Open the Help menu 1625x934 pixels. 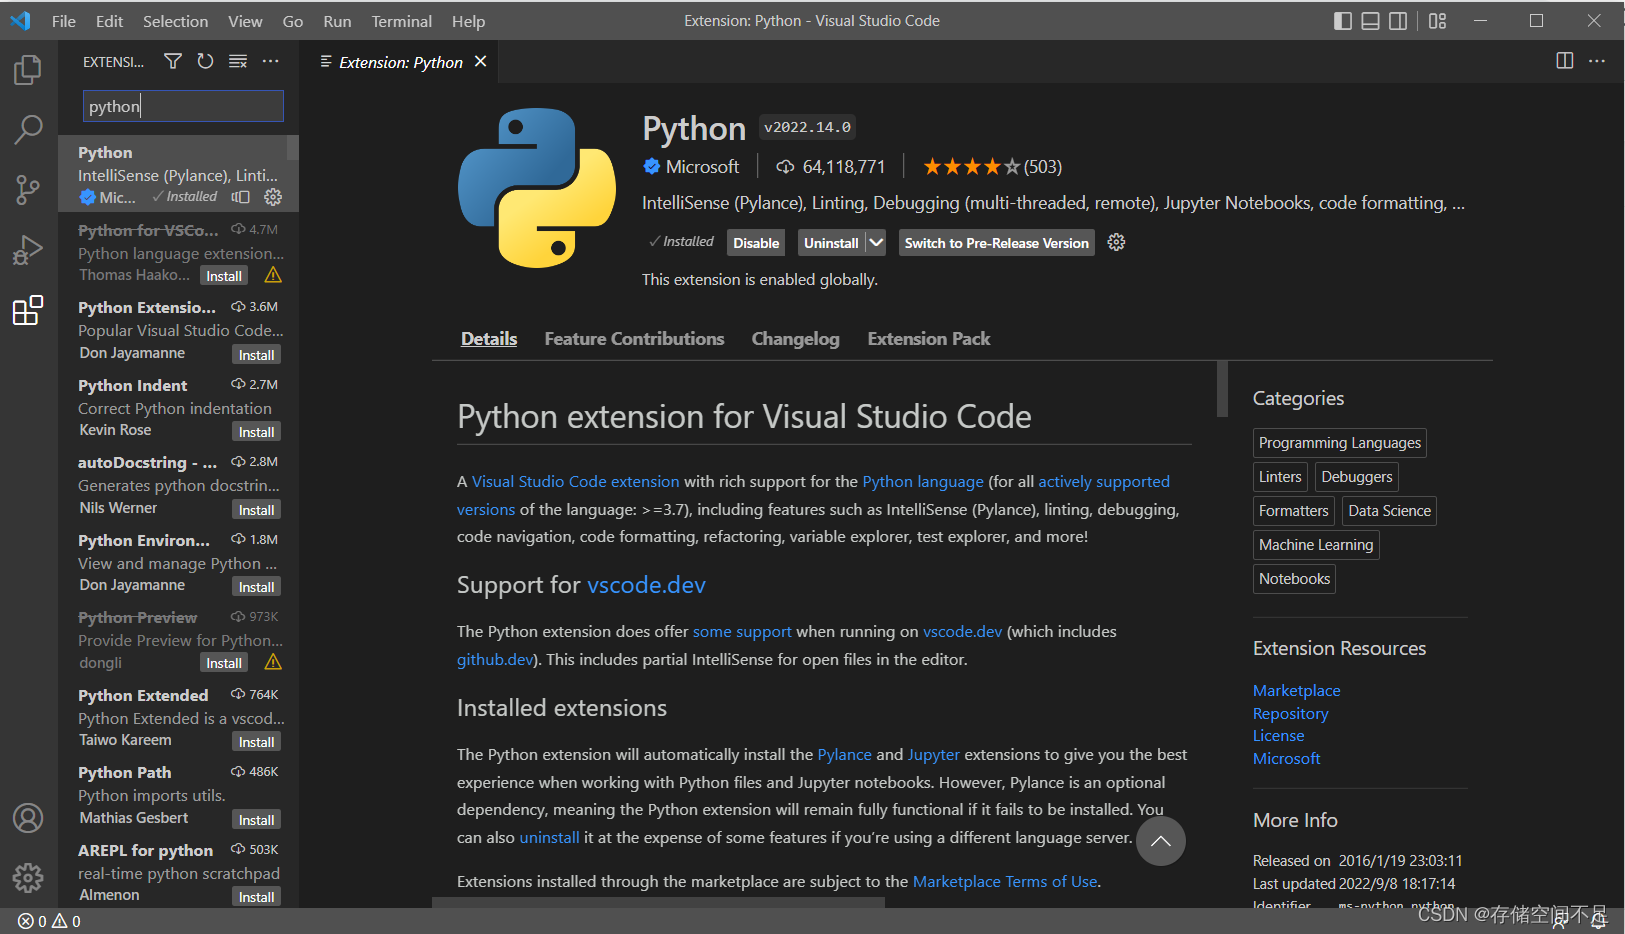468,21
